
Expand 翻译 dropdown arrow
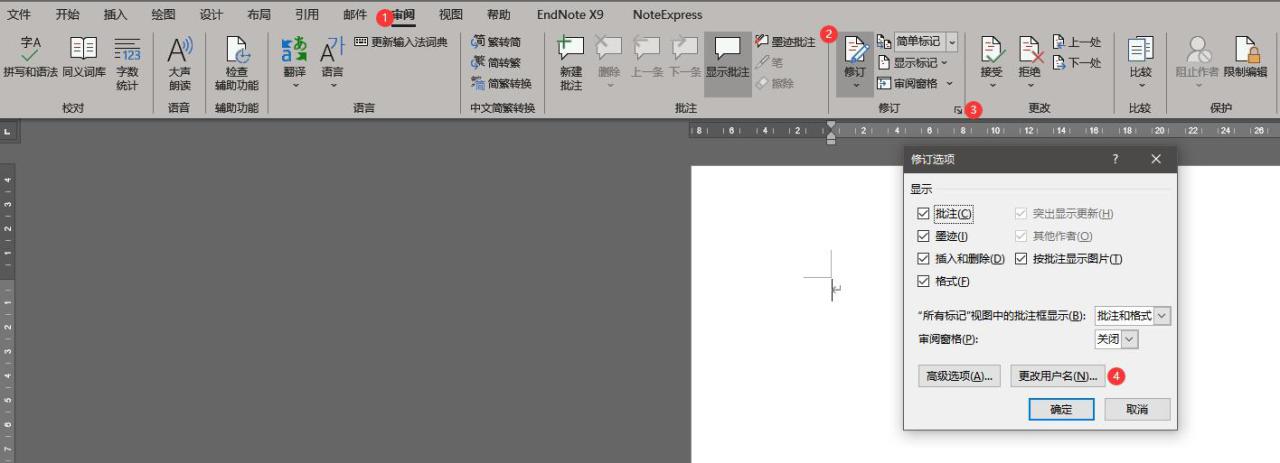pyautogui.click(x=295, y=86)
